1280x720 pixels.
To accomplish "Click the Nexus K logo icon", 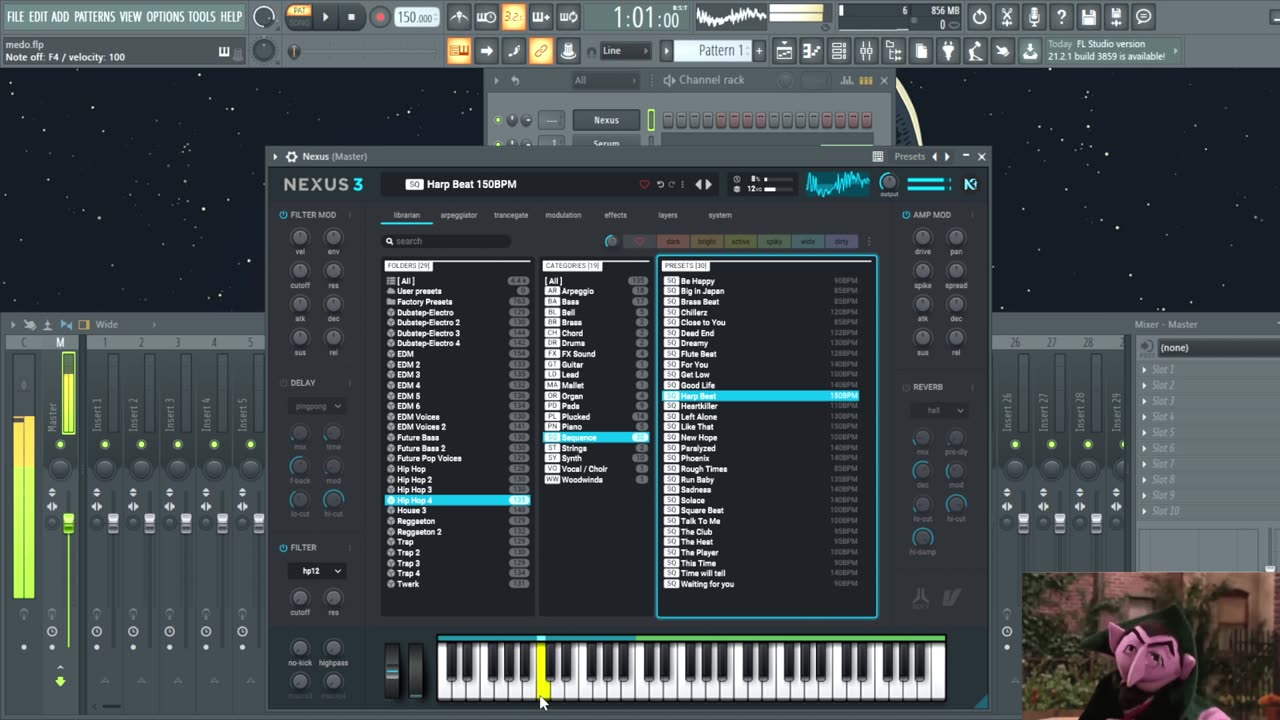I will pos(970,184).
